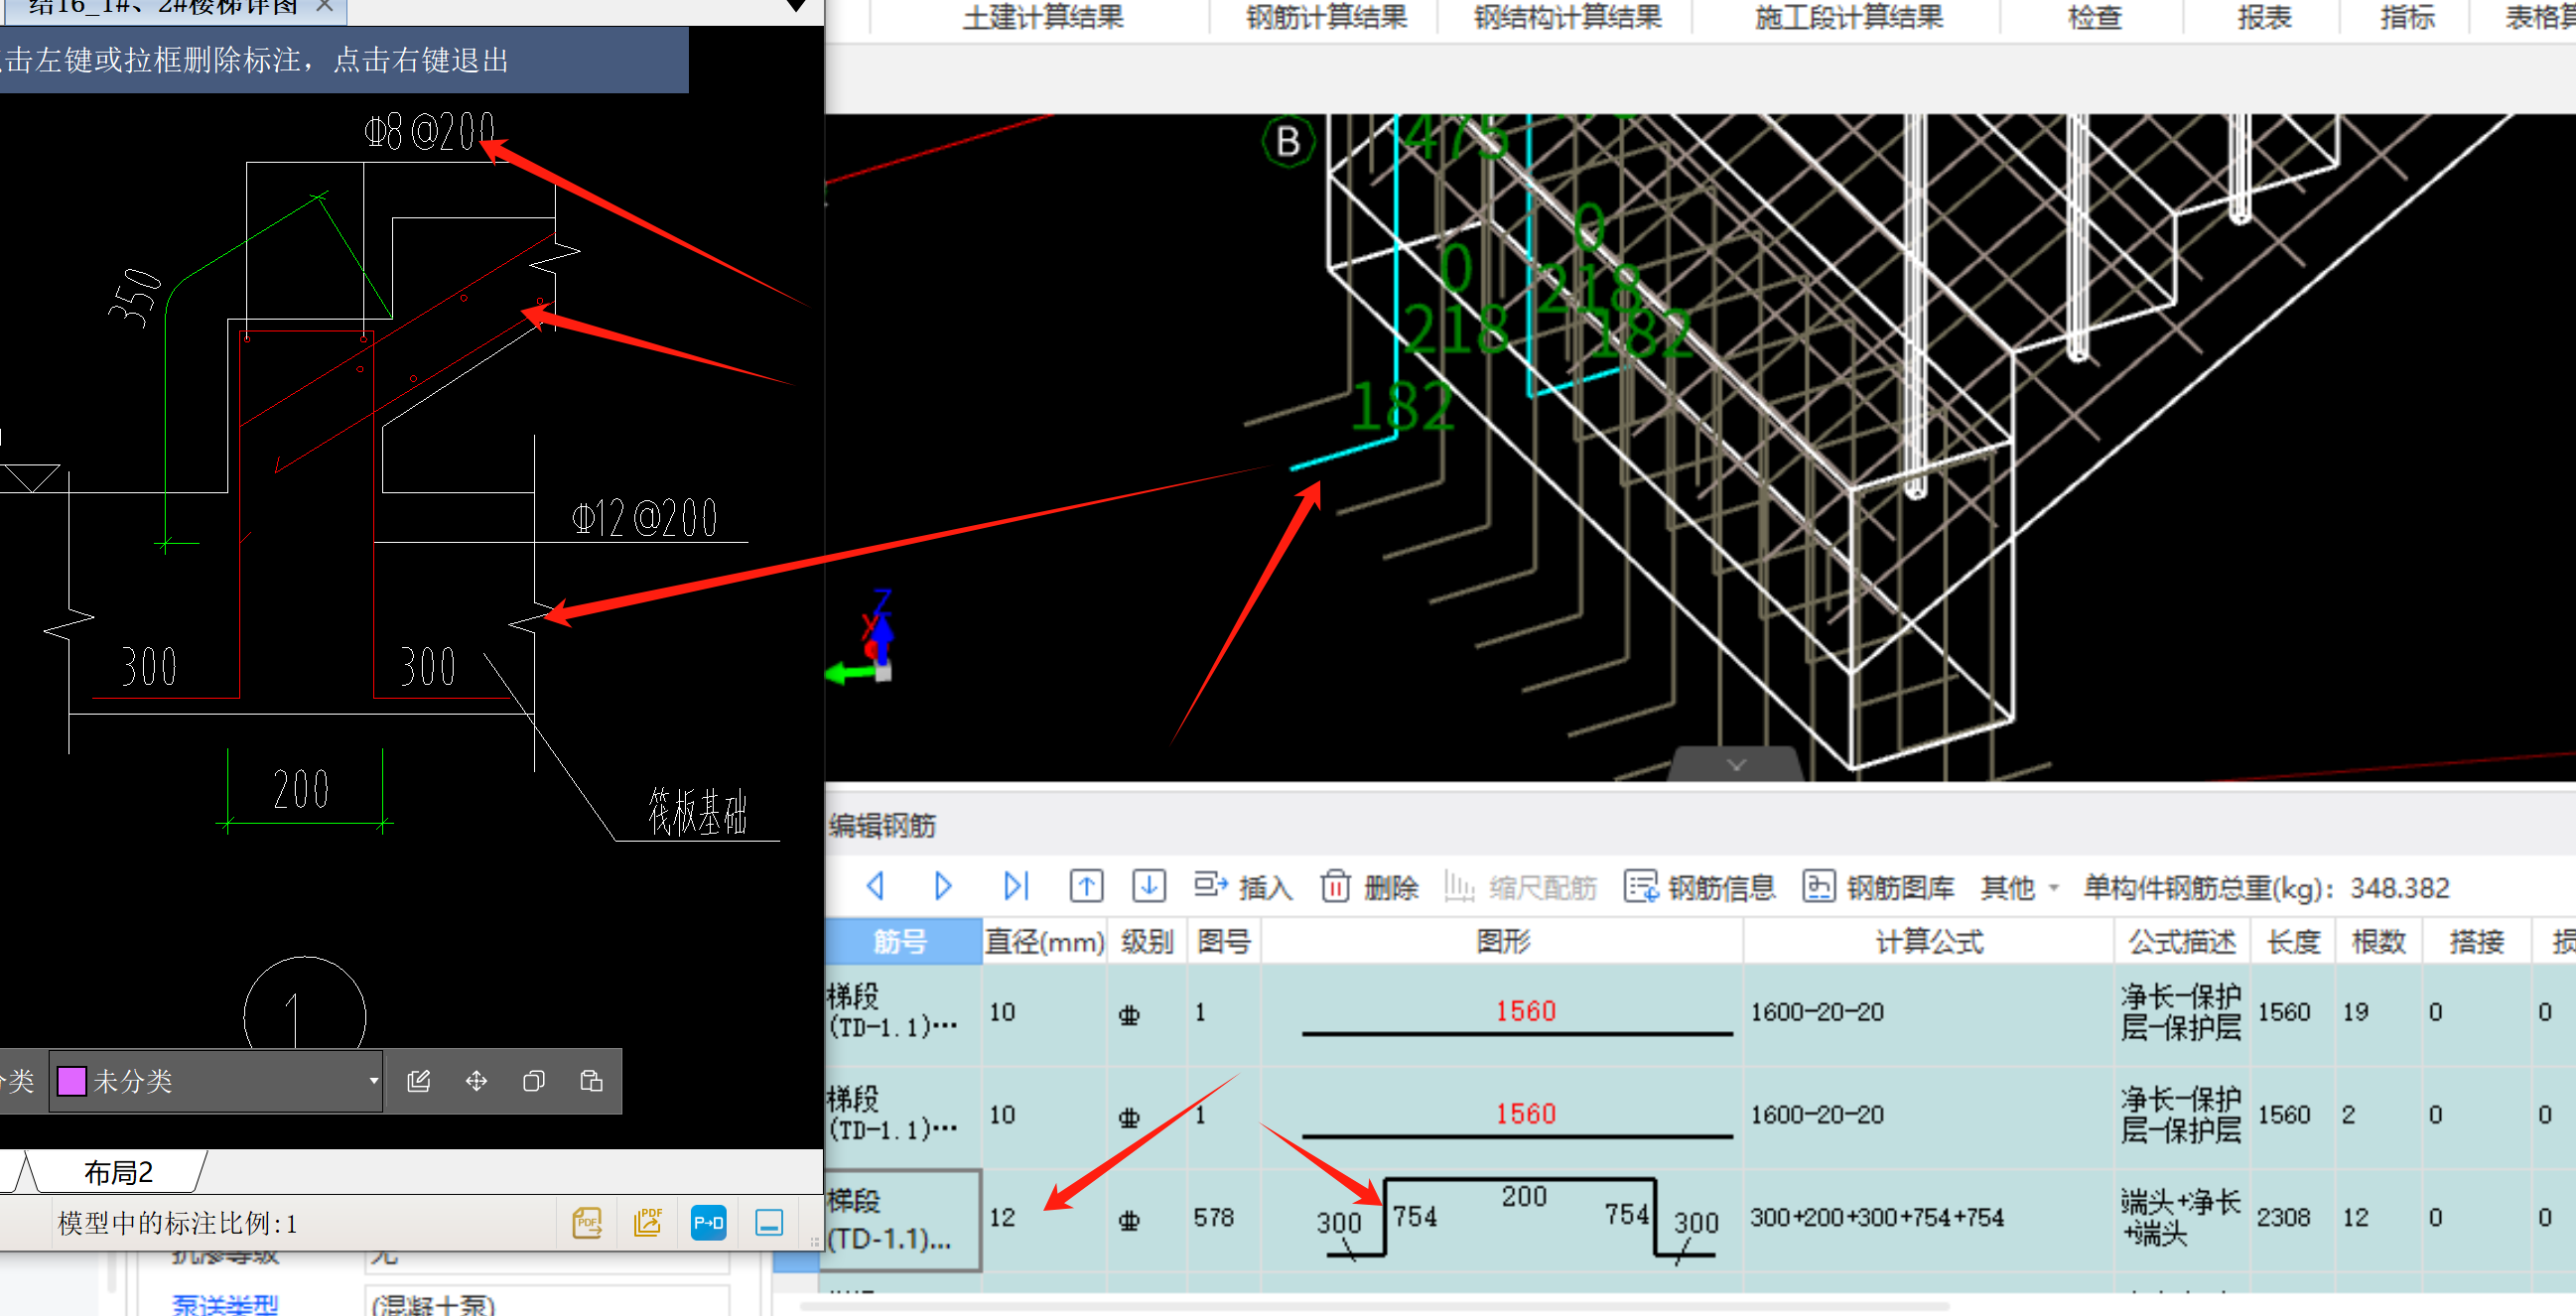Open the drawing tab list arrow
This screenshot has height=1316, width=2576.
796,6
